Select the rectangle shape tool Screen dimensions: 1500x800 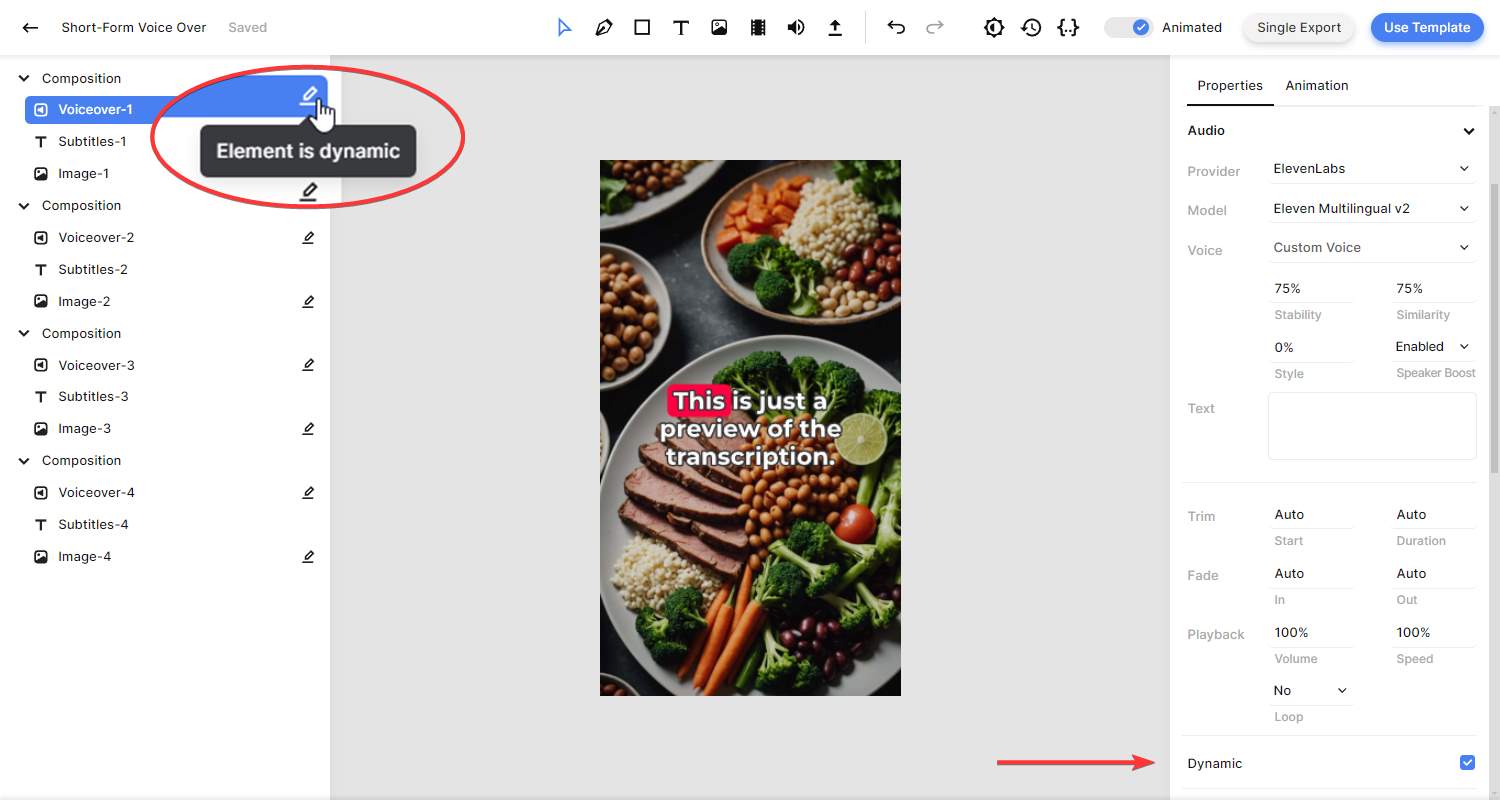(x=642, y=28)
